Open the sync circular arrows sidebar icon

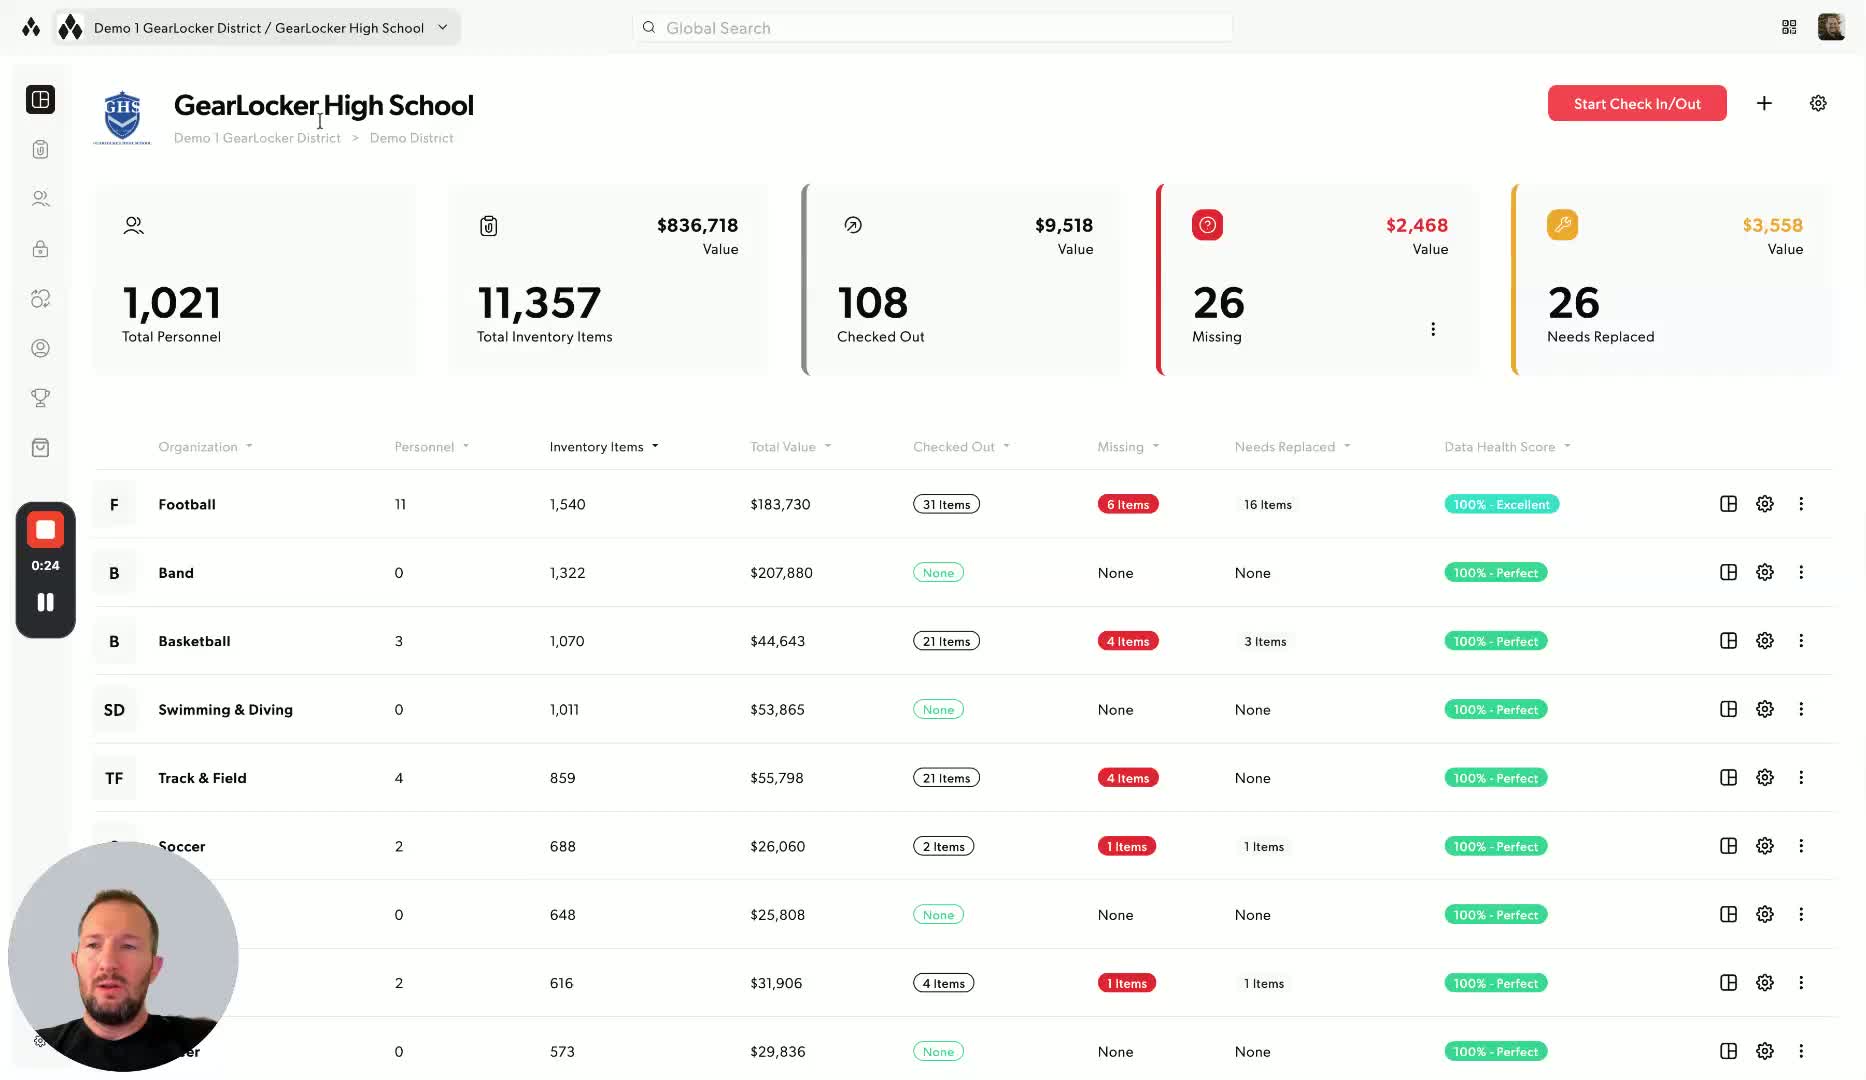pyautogui.click(x=40, y=299)
